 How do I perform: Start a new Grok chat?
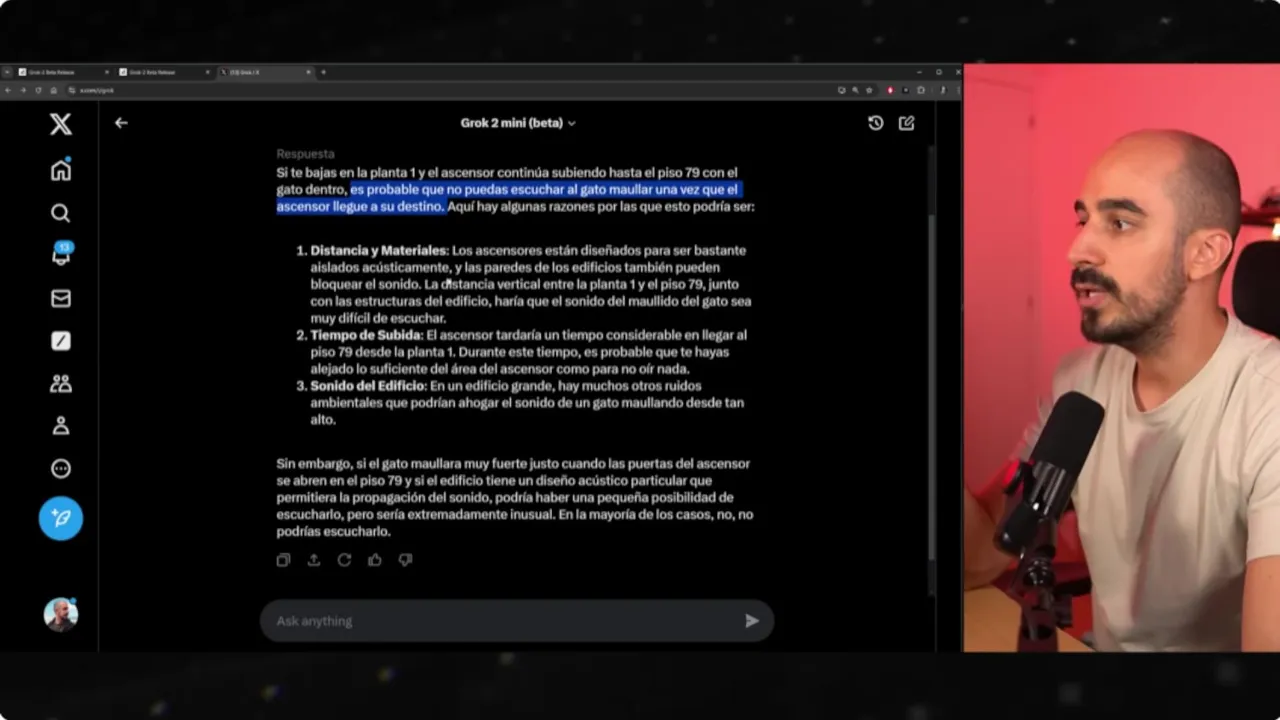coord(906,123)
